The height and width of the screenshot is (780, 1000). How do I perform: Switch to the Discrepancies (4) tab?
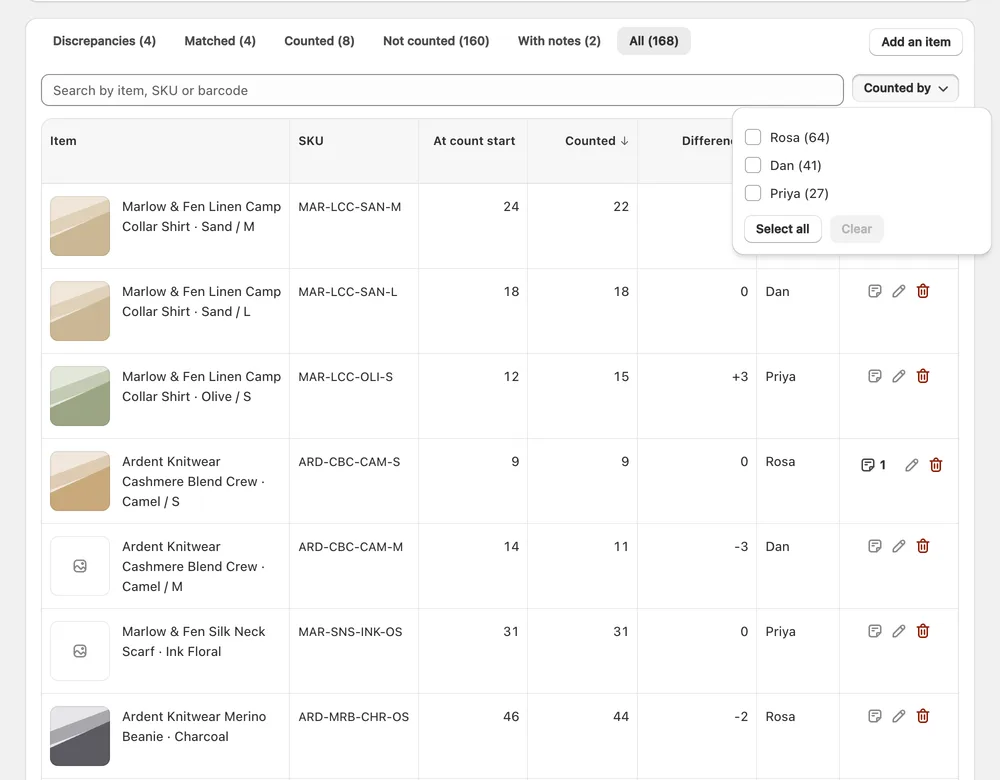coord(104,41)
